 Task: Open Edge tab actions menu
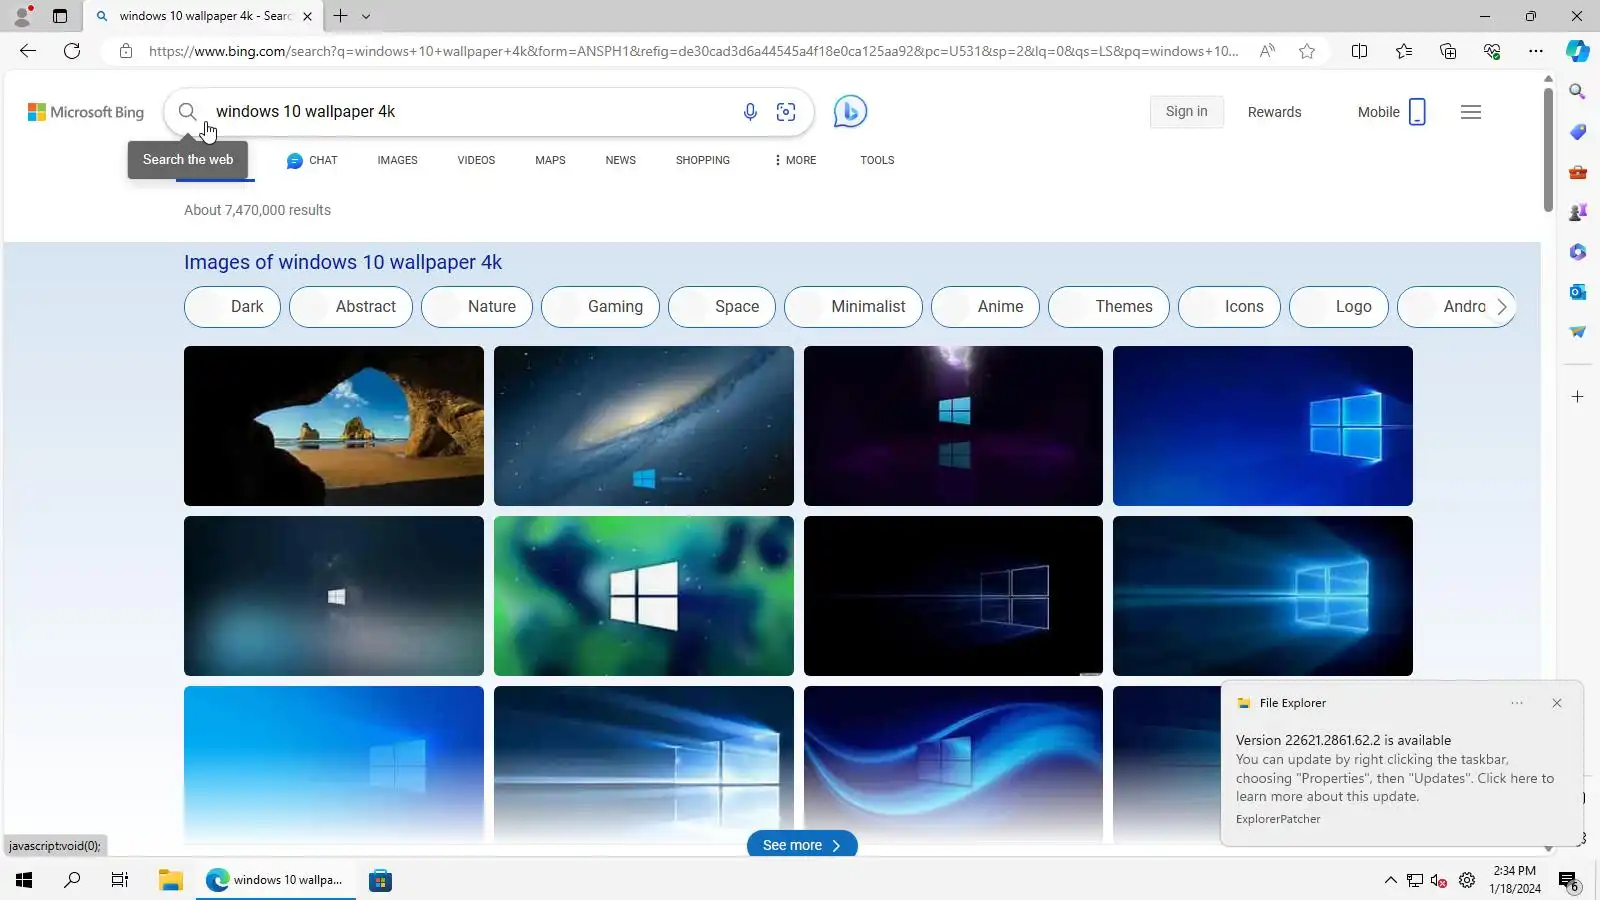pos(60,16)
